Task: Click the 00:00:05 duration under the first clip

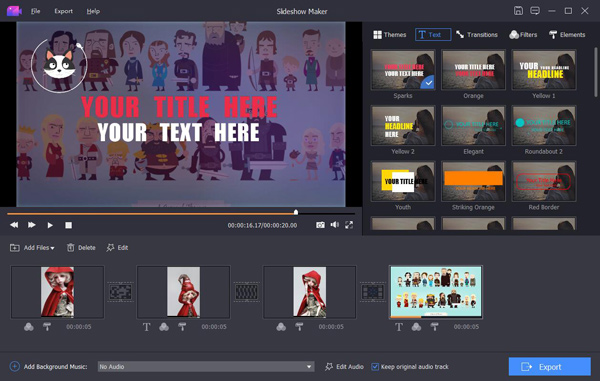Action: [x=79, y=327]
